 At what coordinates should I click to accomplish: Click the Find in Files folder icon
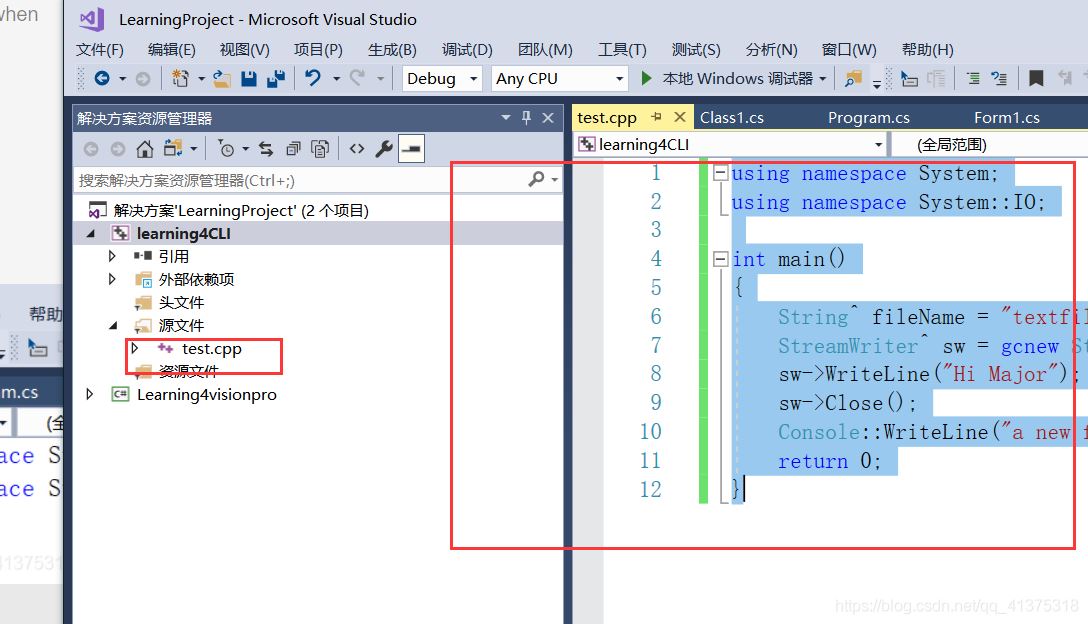click(x=853, y=78)
